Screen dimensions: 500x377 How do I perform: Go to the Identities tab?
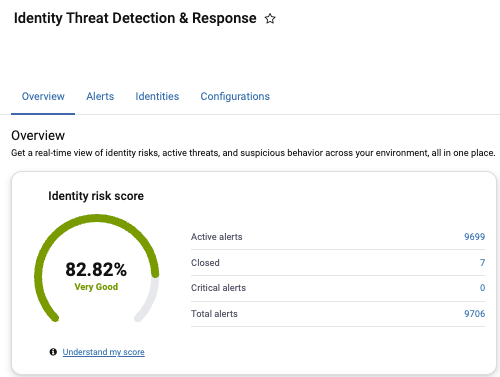(x=157, y=96)
